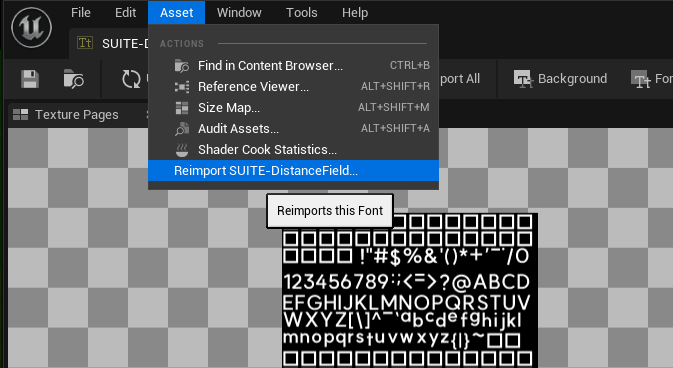Choose Audit Assets from Asset menu
This screenshot has height=368, width=673.
pos(294,129)
